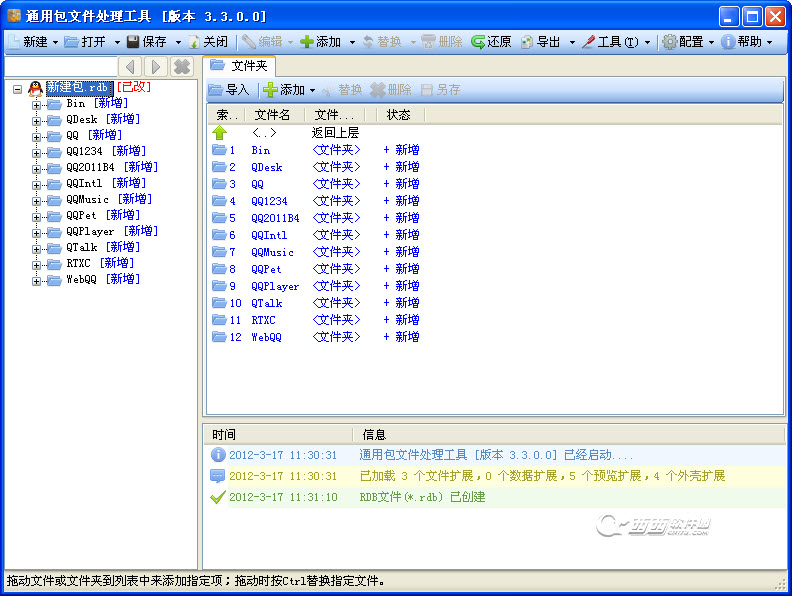
Task: Expand the WebQQ tree node
Action: [x=37, y=280]
